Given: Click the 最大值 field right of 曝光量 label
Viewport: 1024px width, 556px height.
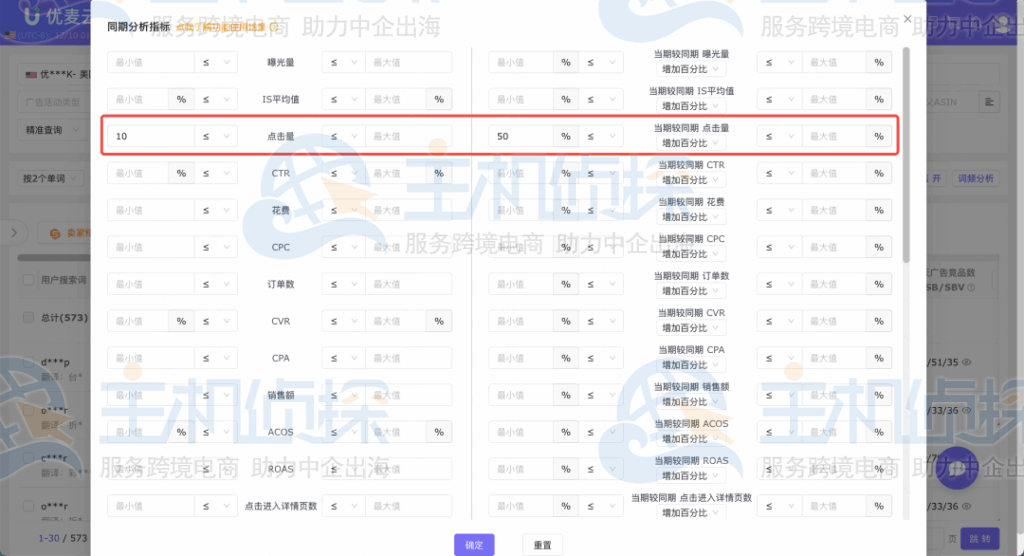Looking at the screenshot, I should click(x=409, y=62).
